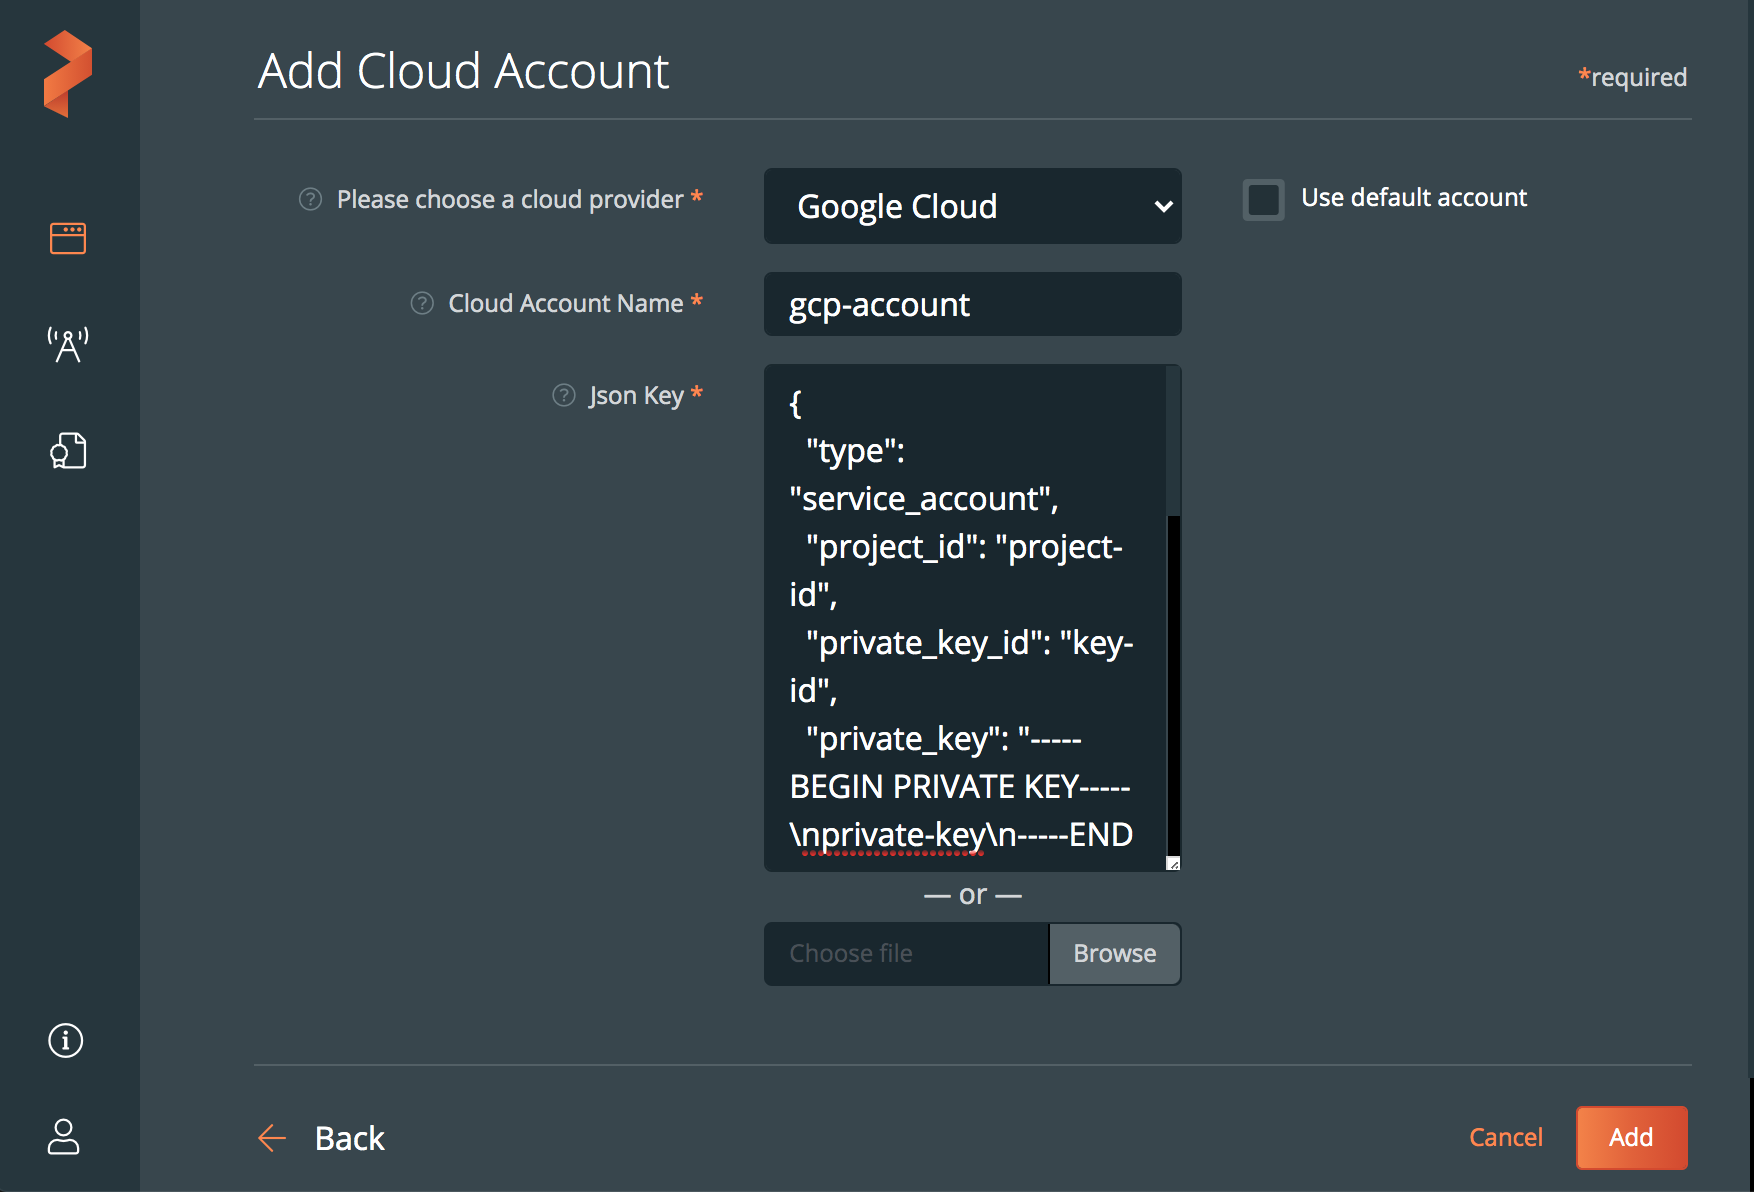Click help icon beside cloud provider label
The width and height of the screenshot is (1754, 1192).
coord(311,200)
